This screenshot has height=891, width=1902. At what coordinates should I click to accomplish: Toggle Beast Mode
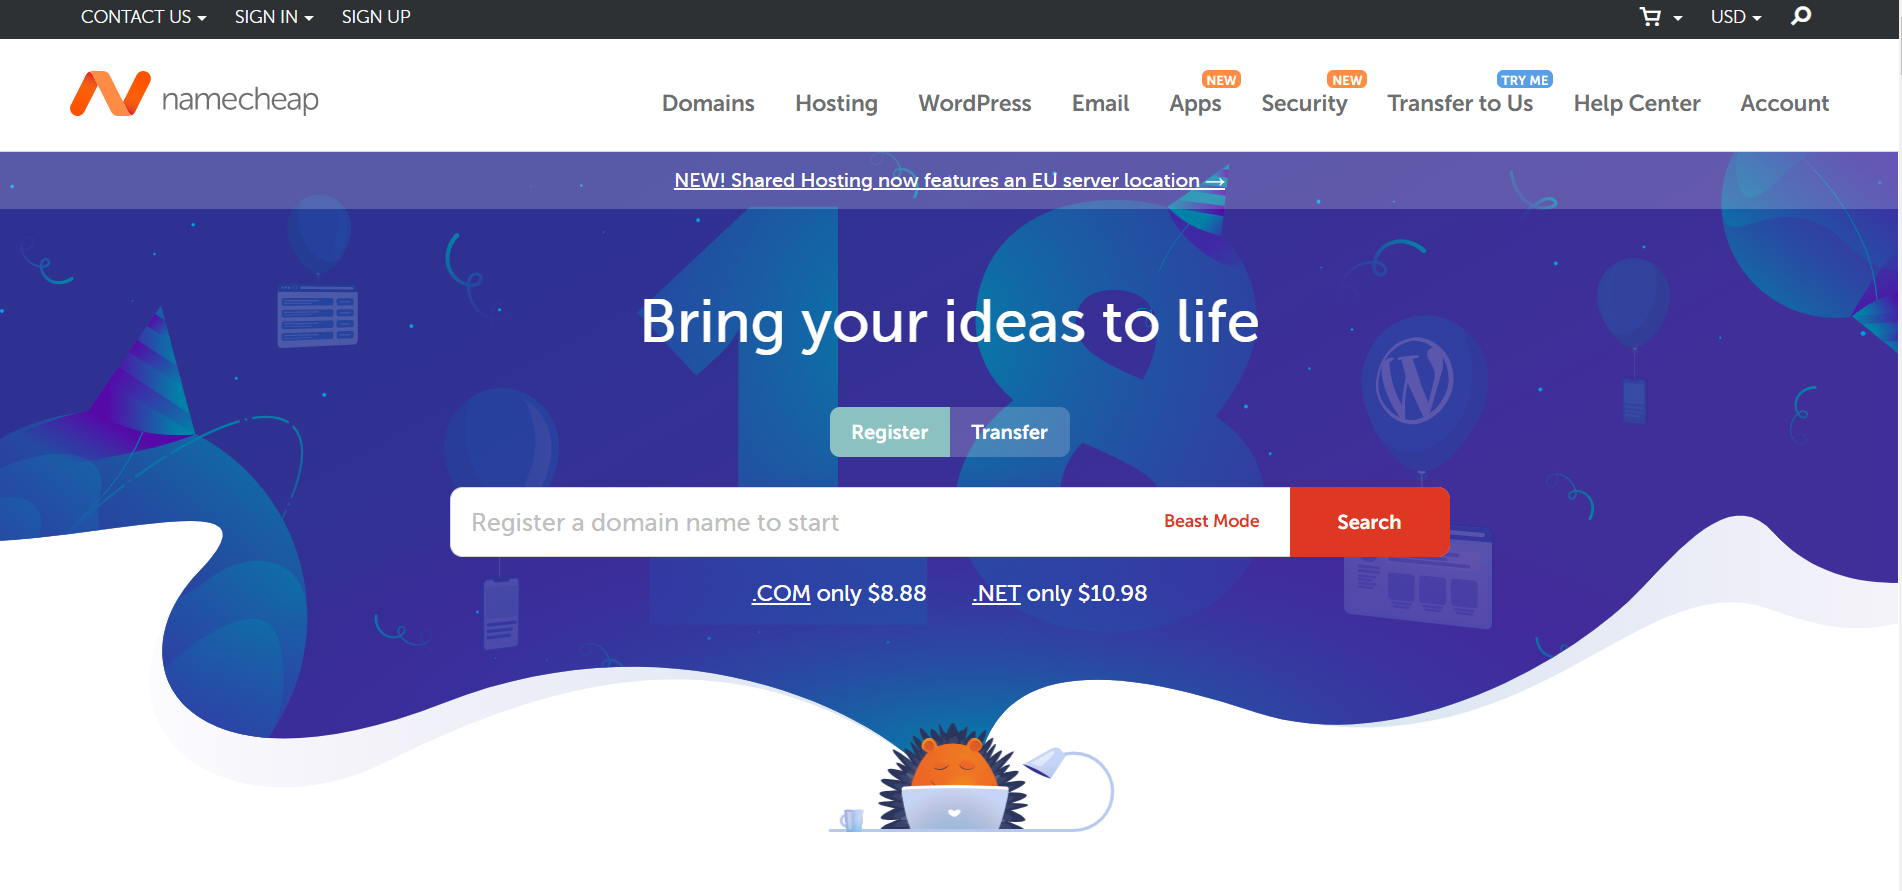1211,521
